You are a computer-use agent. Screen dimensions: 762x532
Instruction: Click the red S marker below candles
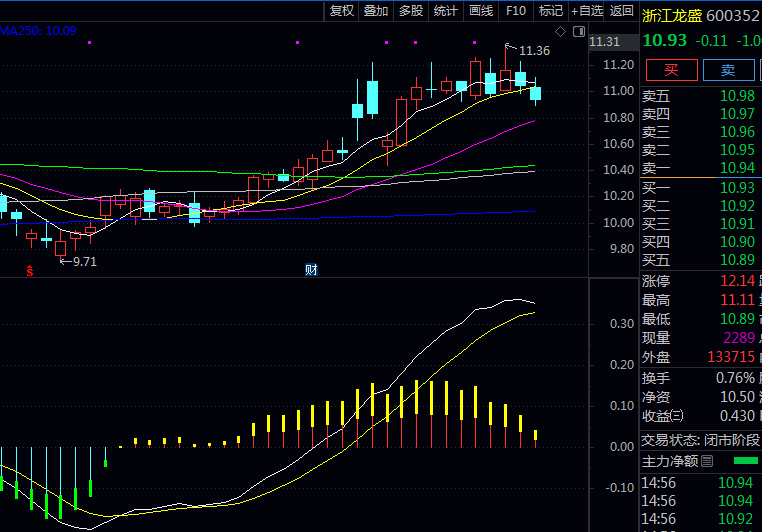(x=31, y=270)
